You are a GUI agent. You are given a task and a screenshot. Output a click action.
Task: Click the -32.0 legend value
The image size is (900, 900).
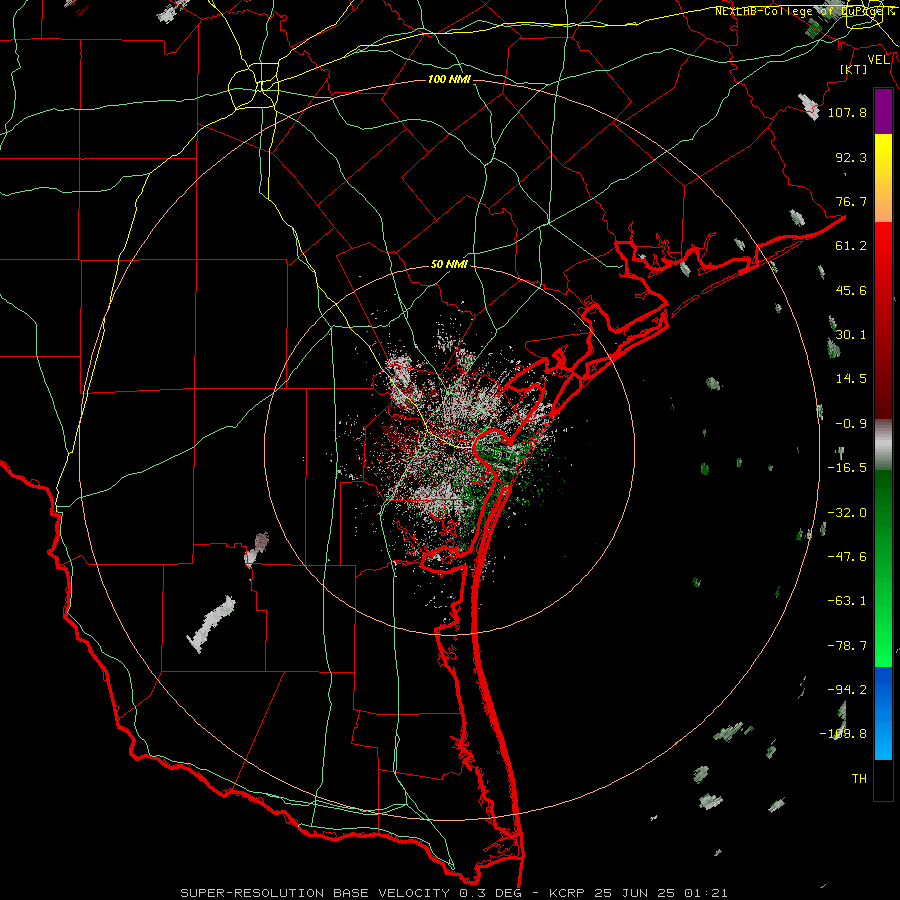coord(847,513)
